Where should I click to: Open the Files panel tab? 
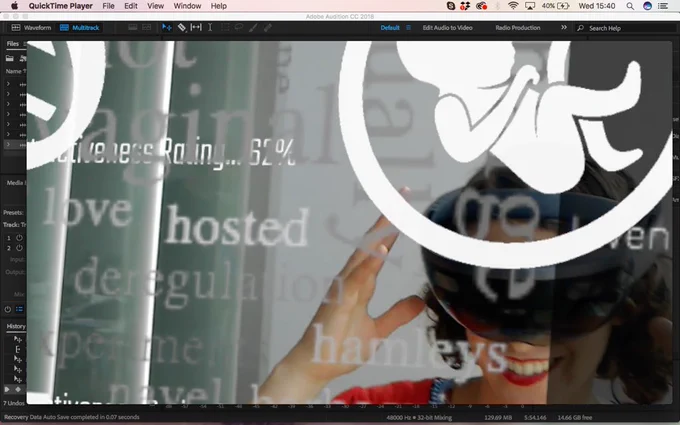coord(13,44)
